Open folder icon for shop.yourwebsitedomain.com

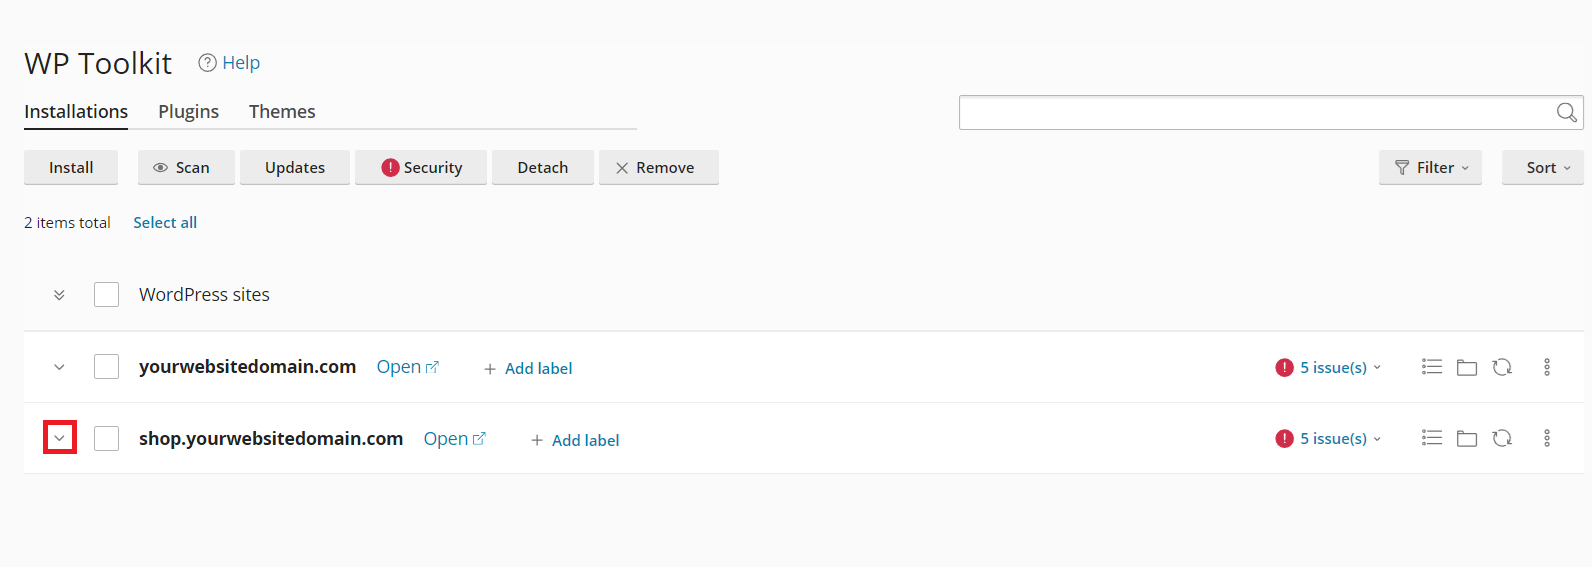tap(1466, 438)
